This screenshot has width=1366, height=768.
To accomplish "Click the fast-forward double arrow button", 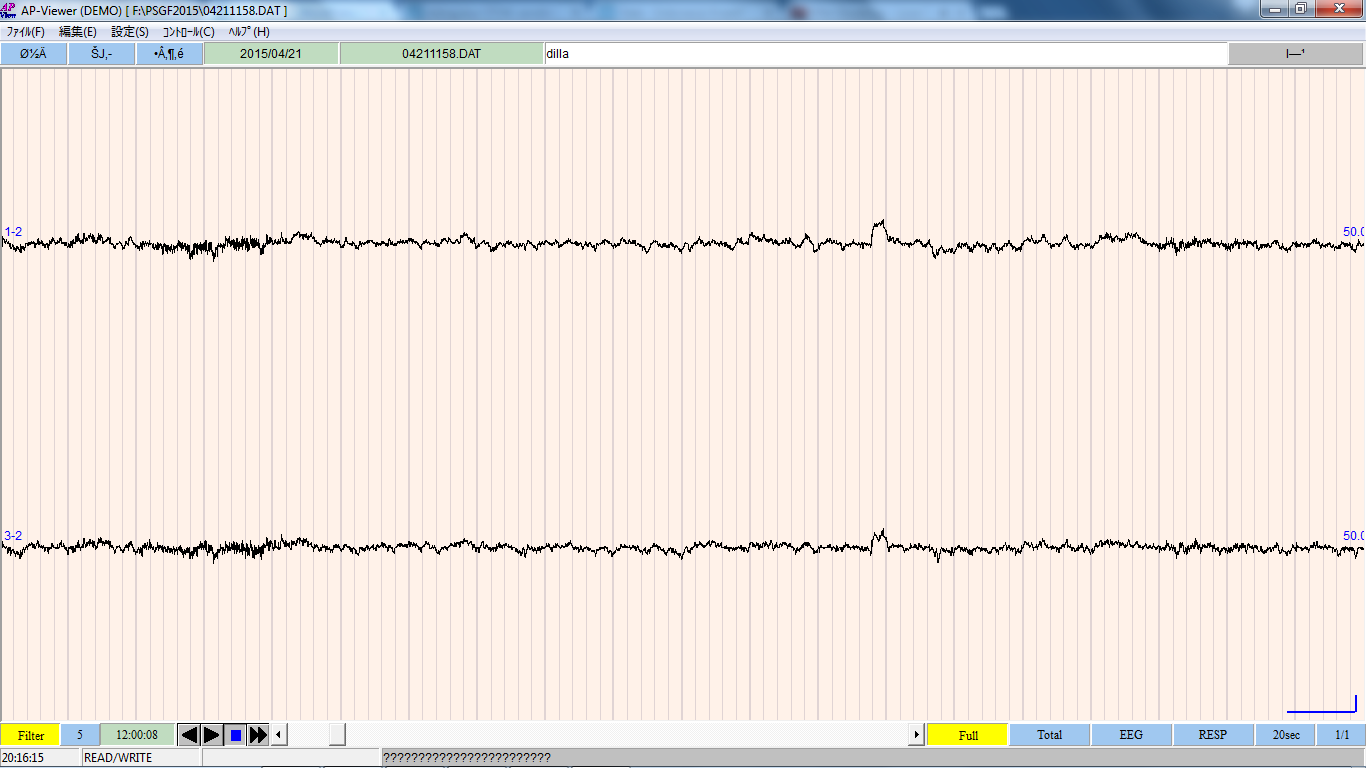I will pos(258,735).
